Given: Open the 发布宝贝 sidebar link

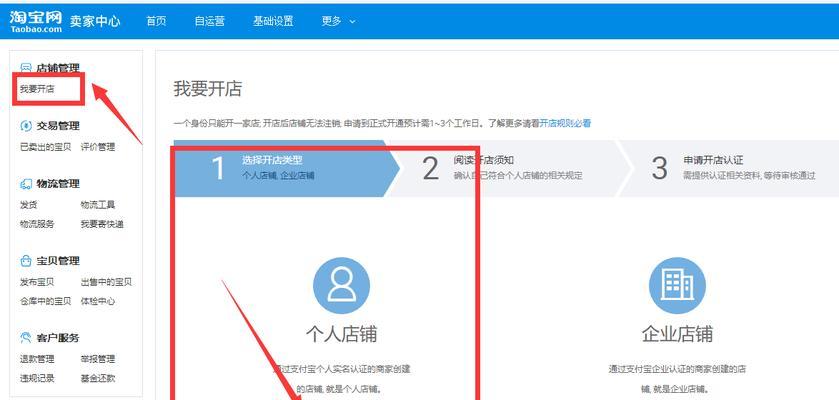Looking at the screenshot, I should (37, 282).
